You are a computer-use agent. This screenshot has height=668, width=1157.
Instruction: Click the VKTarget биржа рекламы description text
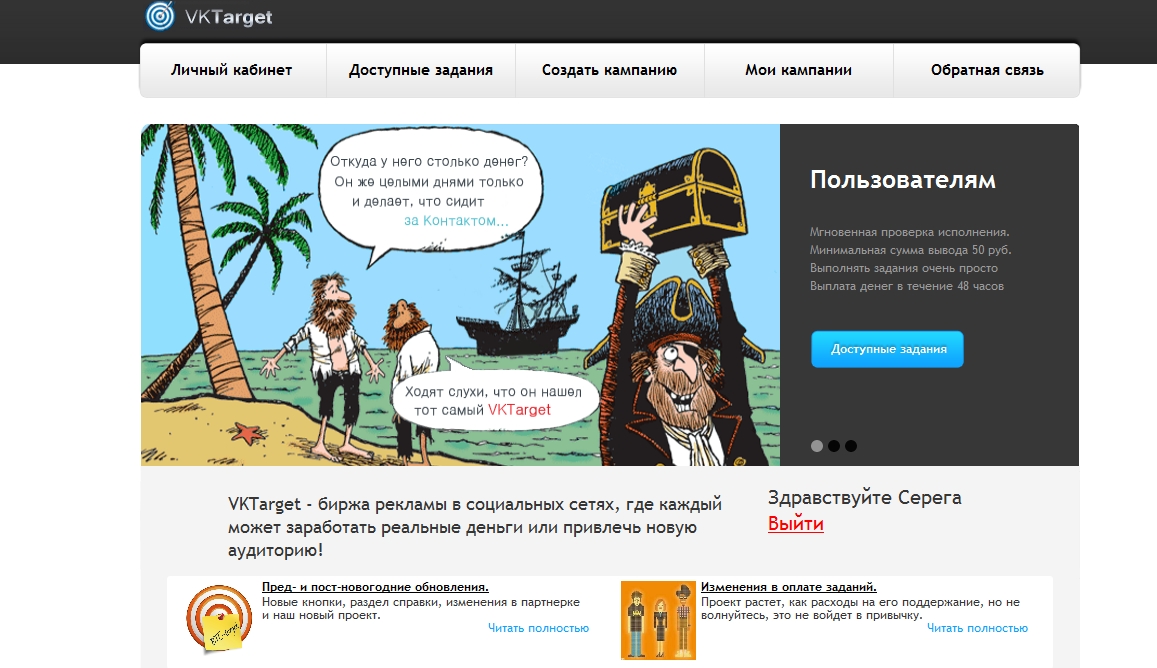tap(474, 527)
